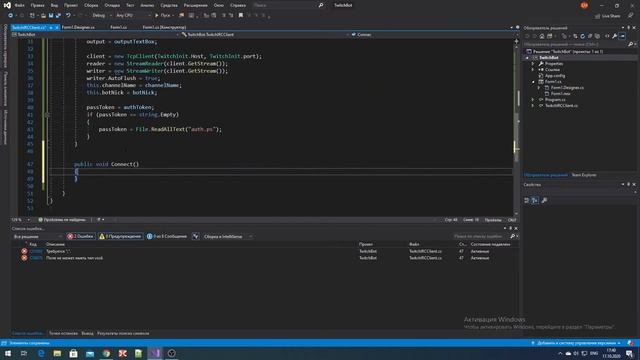Click the Save All toolbar icon
This screenshot has width=640, height=360.
coord(58,15)
